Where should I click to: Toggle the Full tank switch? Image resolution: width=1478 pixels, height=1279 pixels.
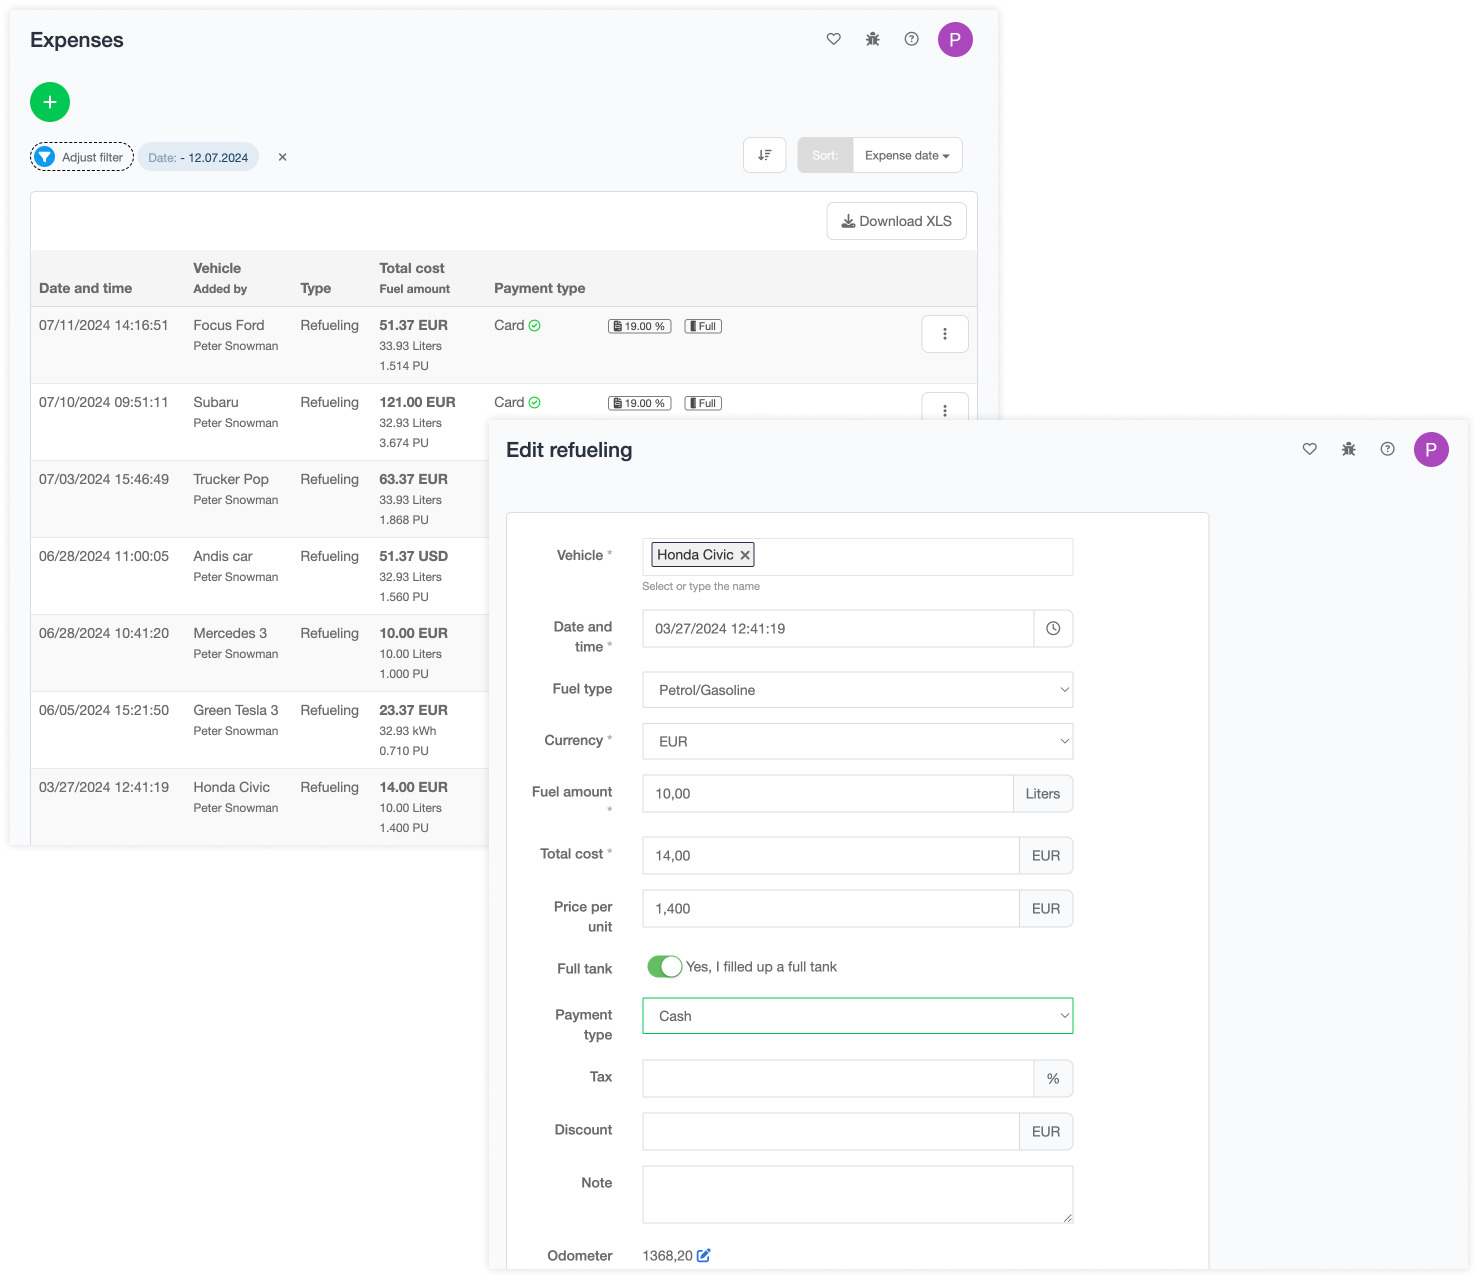(664, 967)
